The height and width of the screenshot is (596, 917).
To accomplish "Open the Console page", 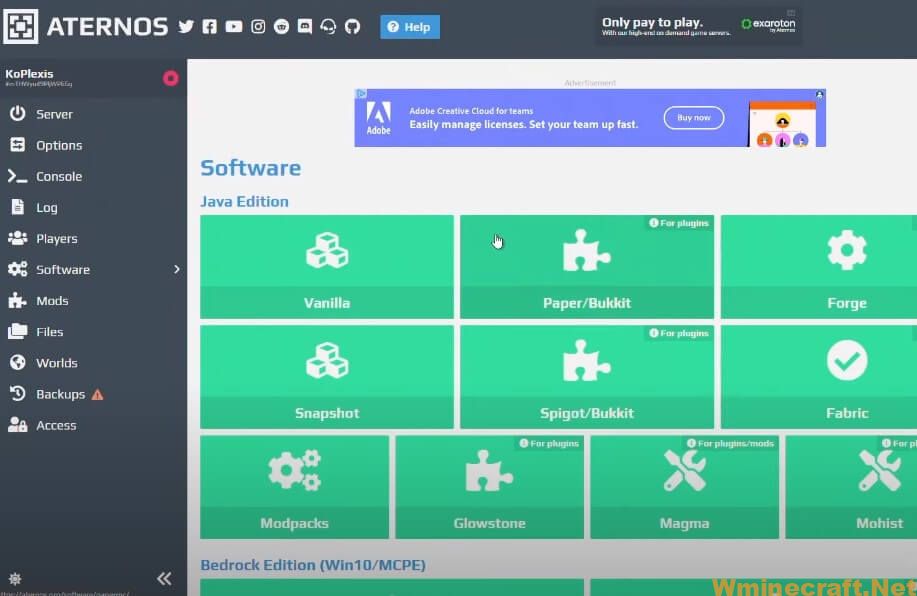I will click(x=94, y=176).
